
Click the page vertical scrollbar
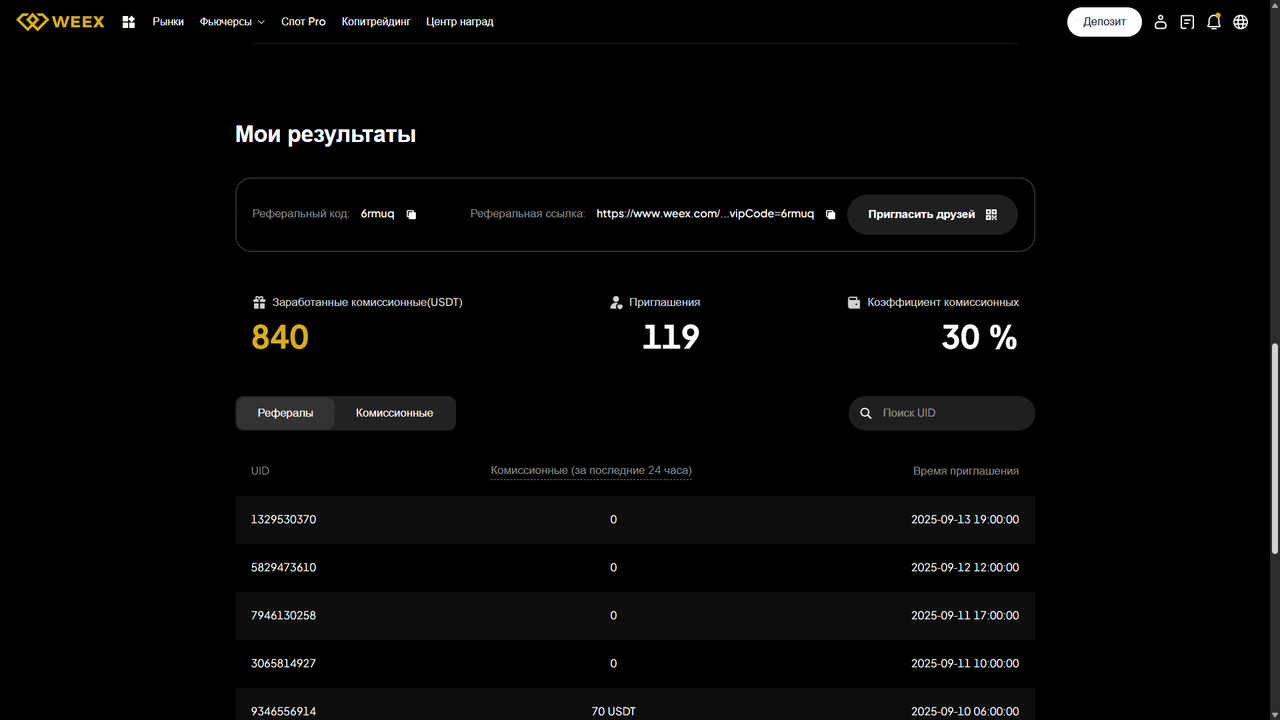(1274, 448)
